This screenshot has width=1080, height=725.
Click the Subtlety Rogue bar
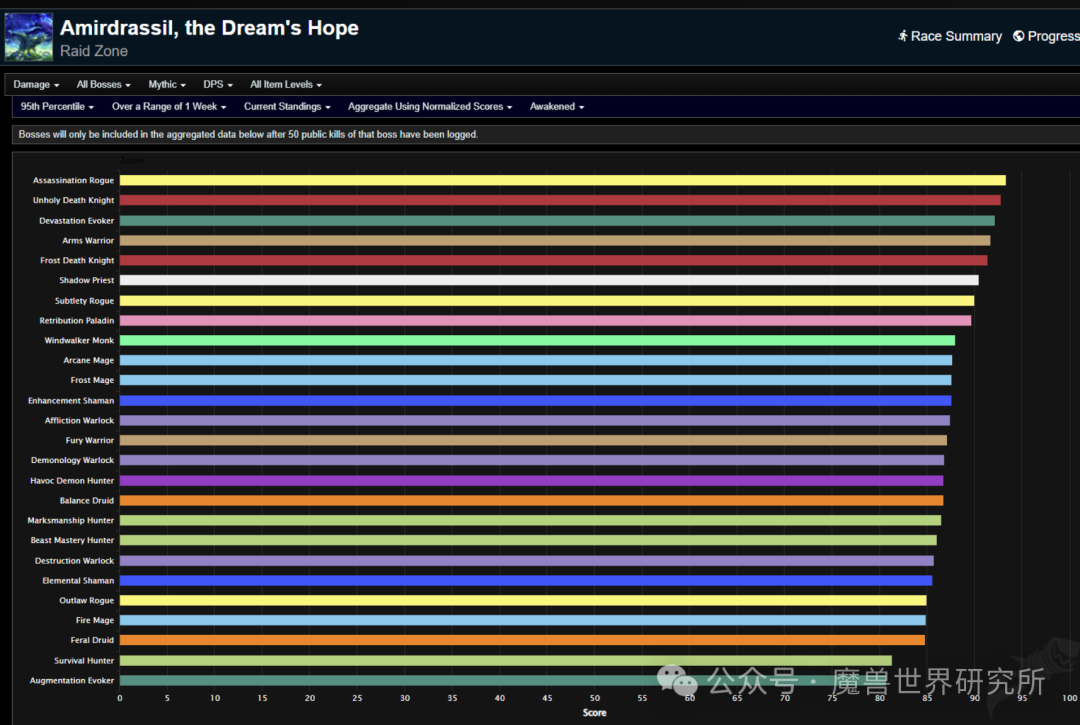[x=547, y=300]
